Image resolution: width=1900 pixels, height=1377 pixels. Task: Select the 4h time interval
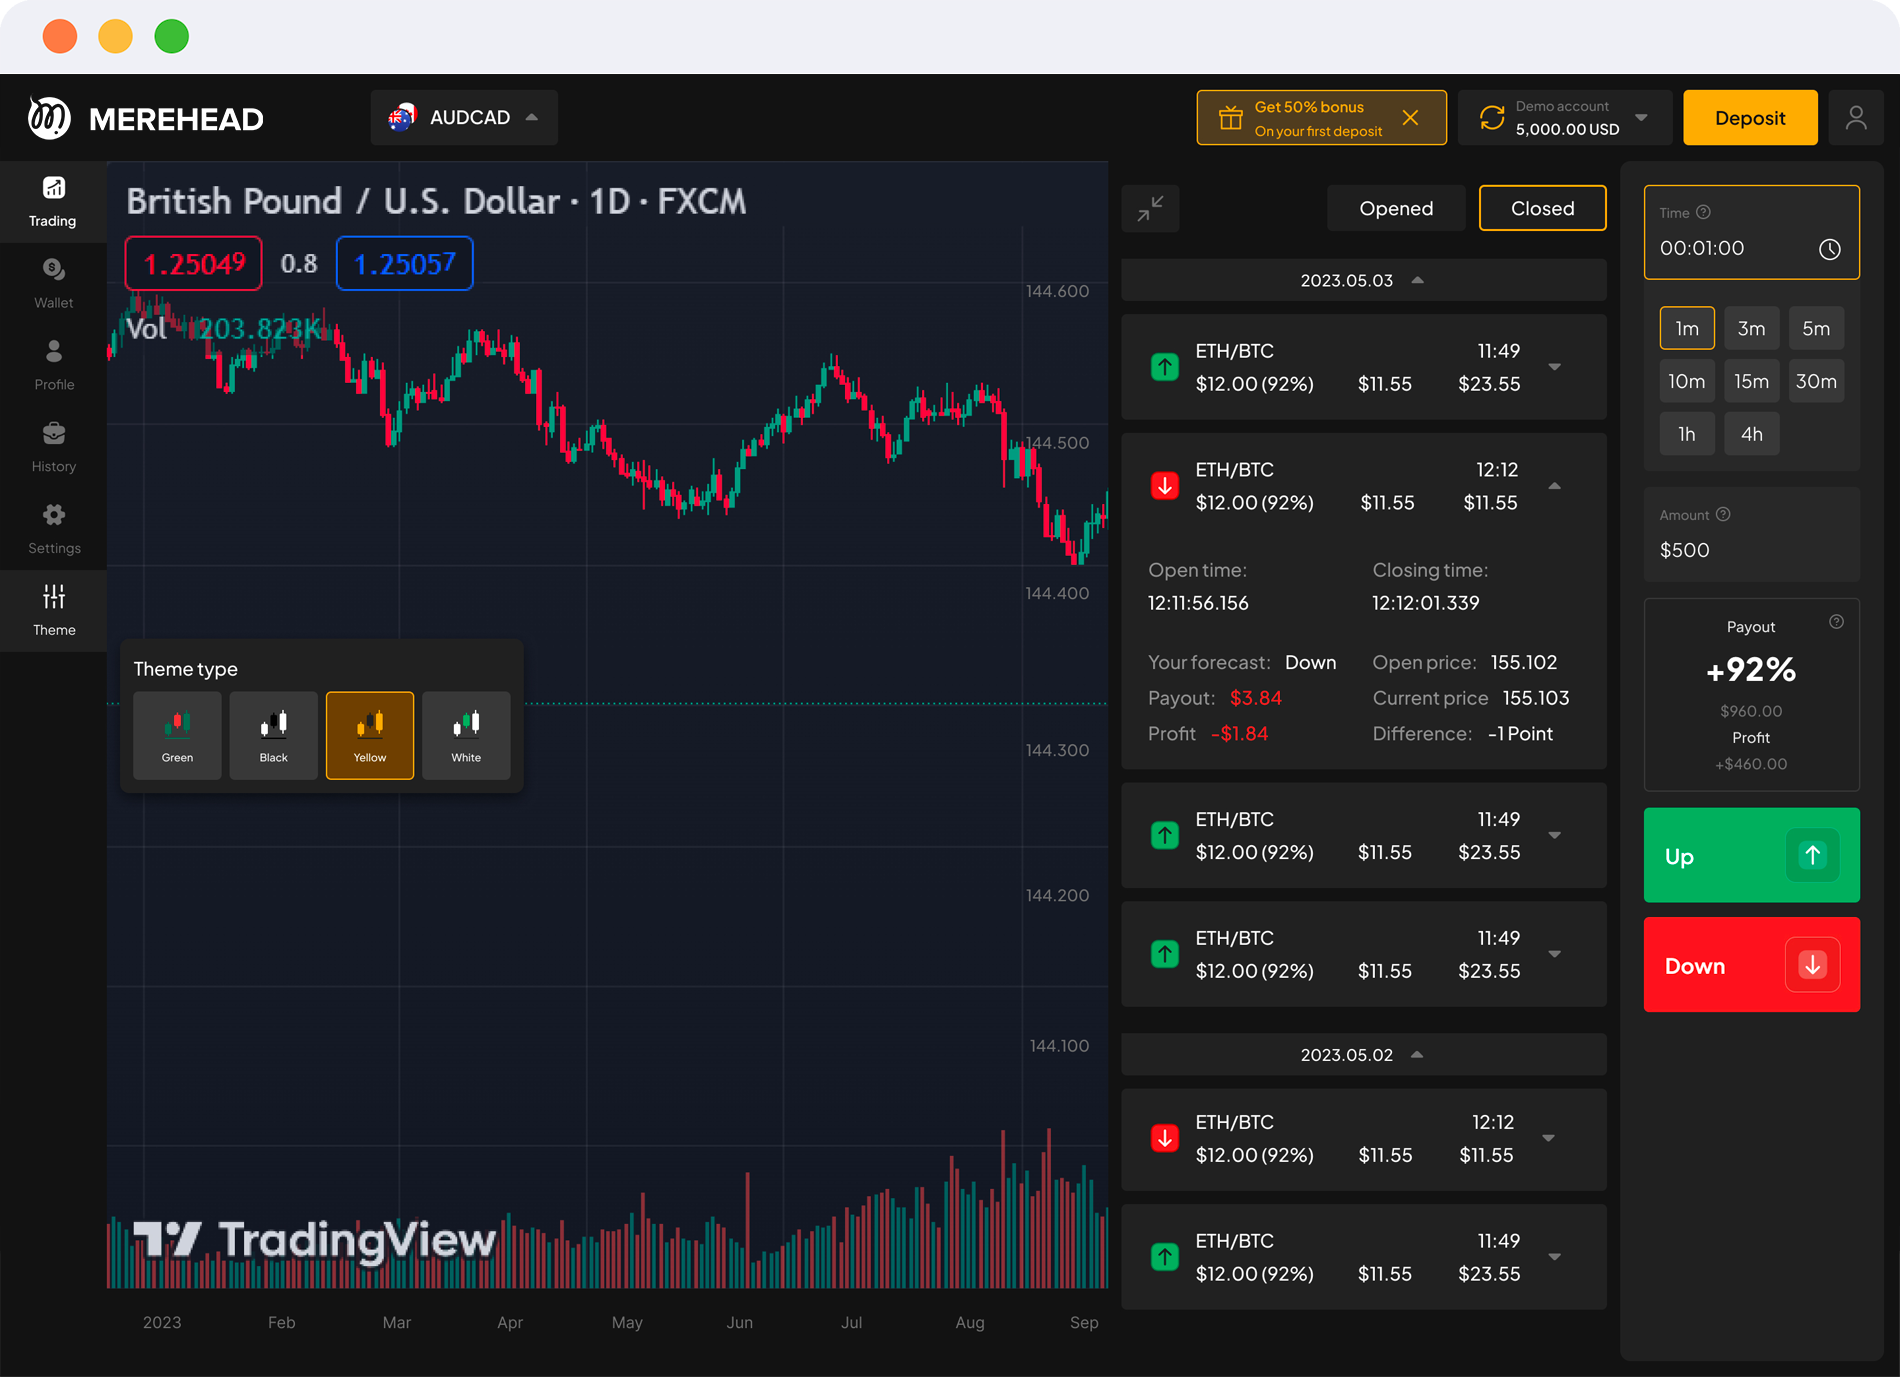(x=1751, y=434)
